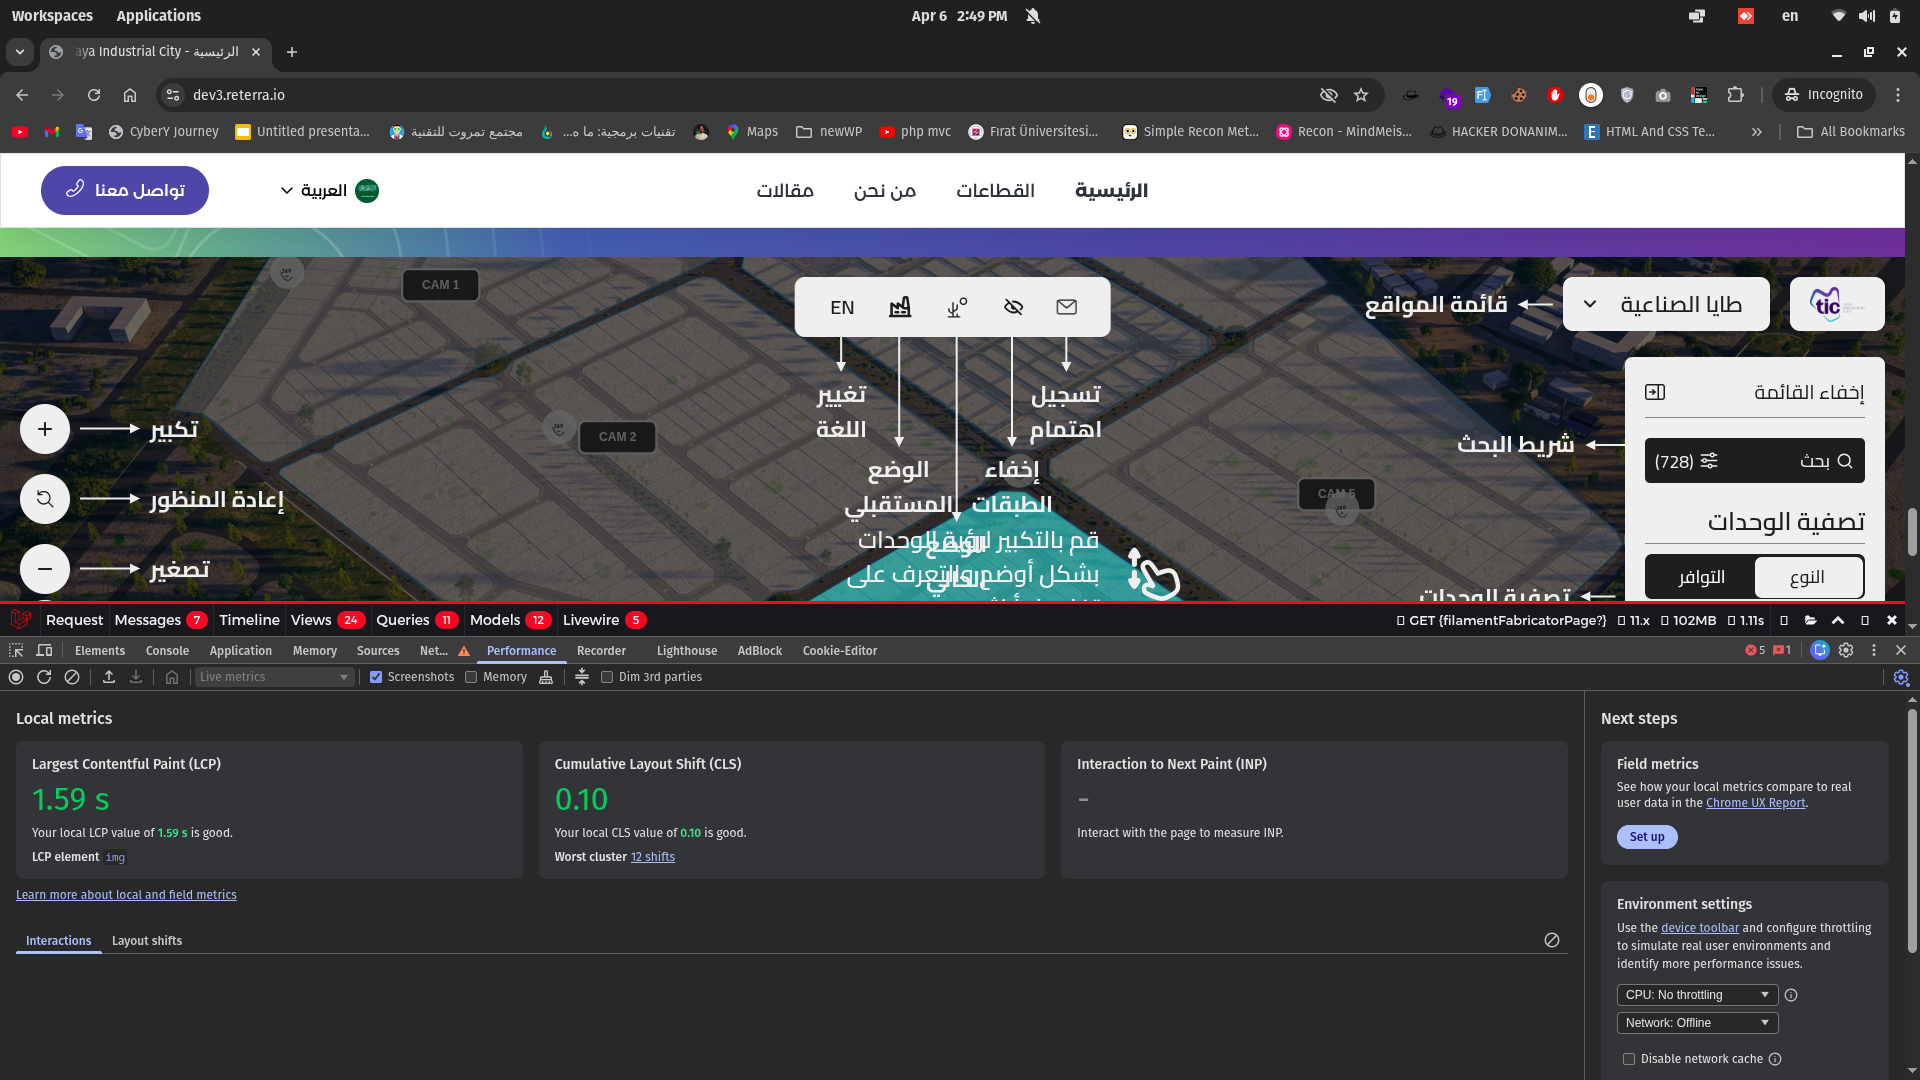Check Disable network cache option
The height and width of the screenshot is (1080, 1920).
(x=1629, y=1059)
